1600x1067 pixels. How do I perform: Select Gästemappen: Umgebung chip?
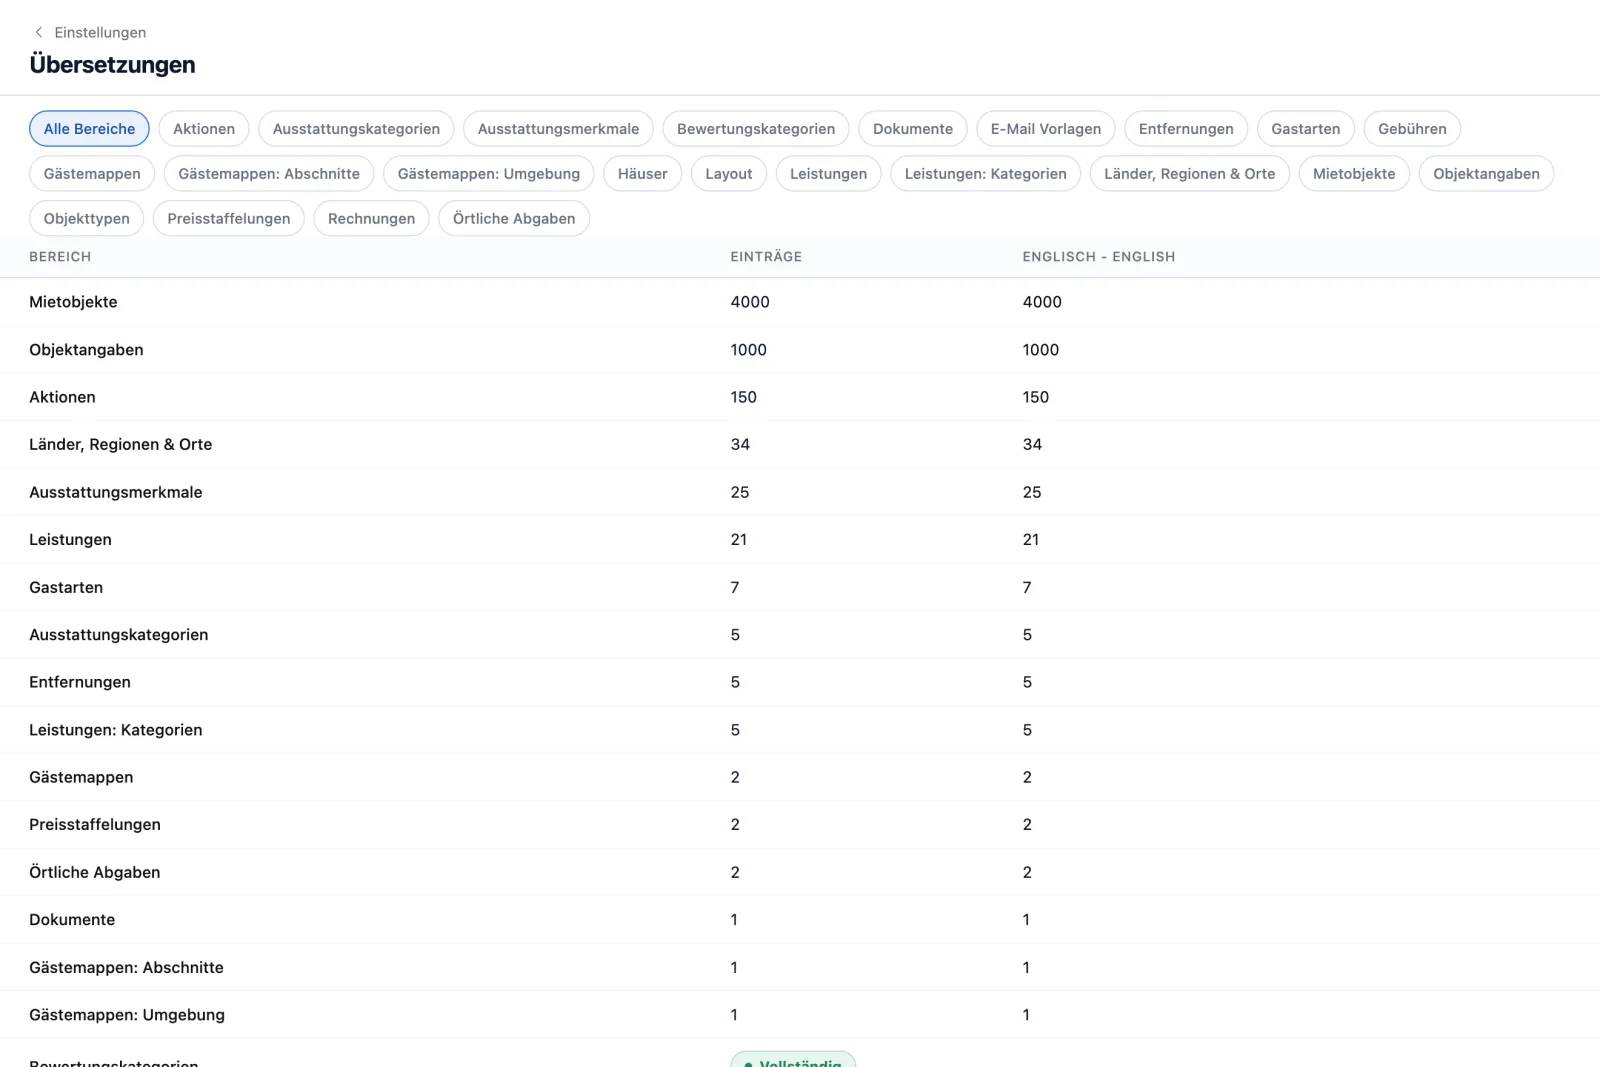point(489,174)
